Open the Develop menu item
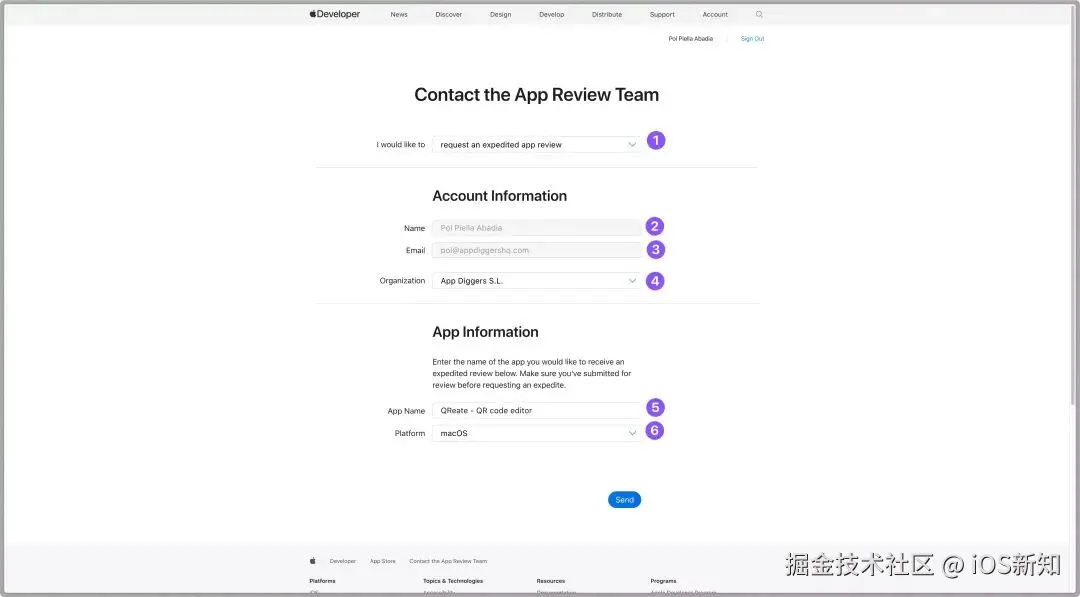Image resolution: width=1080 pixels, height=597 pixels. click(x=552, y=14)
